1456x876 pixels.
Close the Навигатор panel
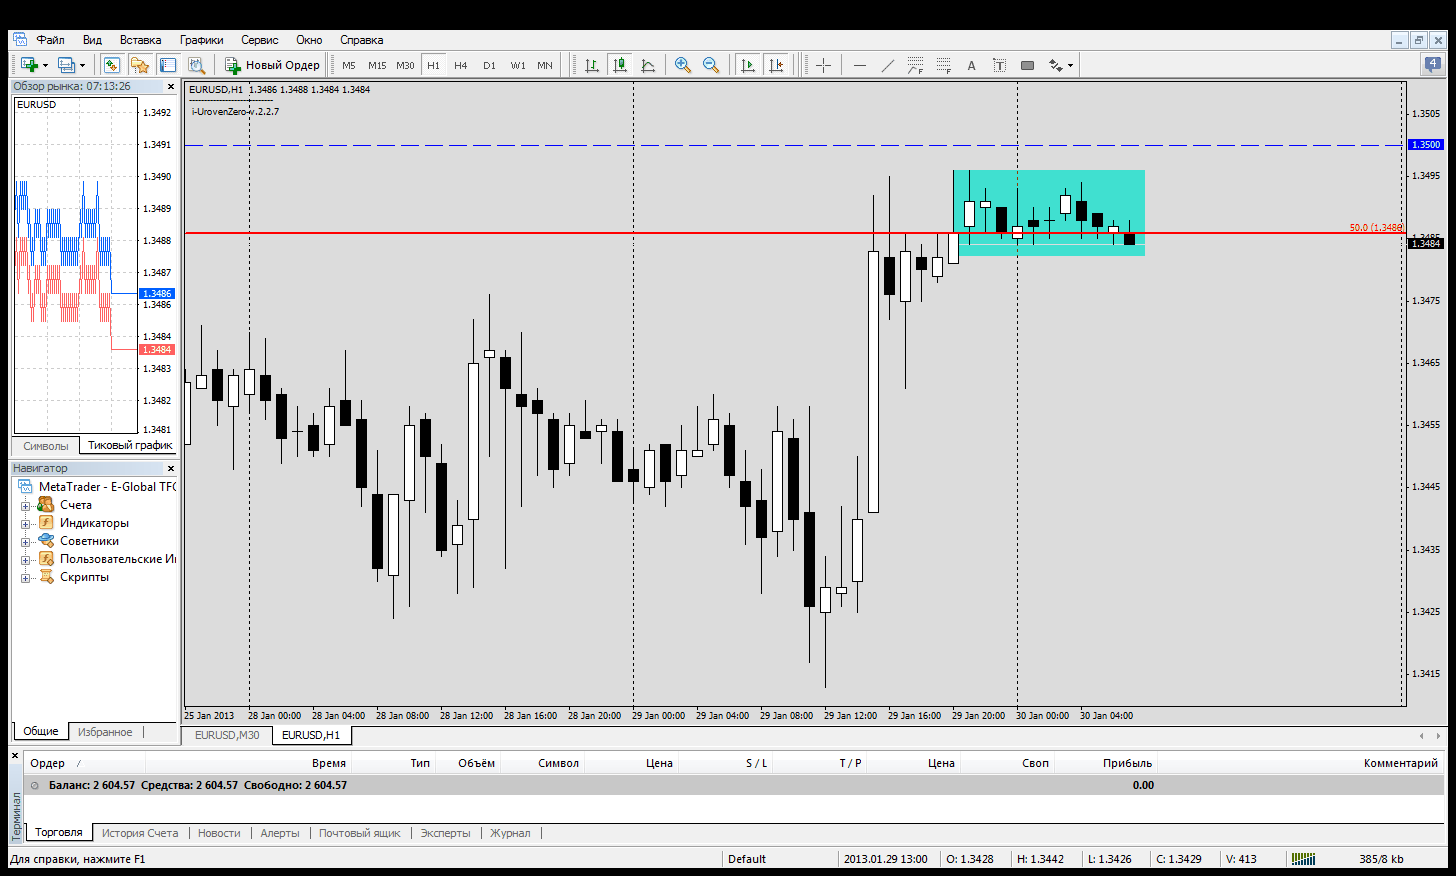point(170,468)
